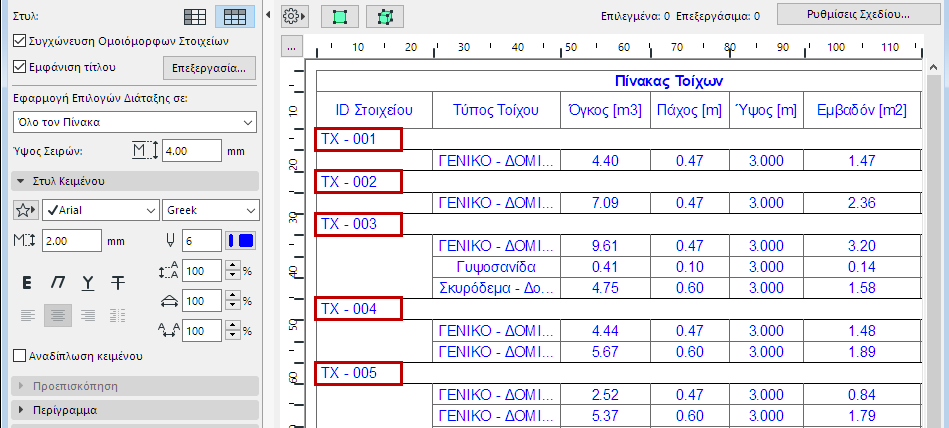
Task: Click the blue pen color swatch
Action: 241,240
